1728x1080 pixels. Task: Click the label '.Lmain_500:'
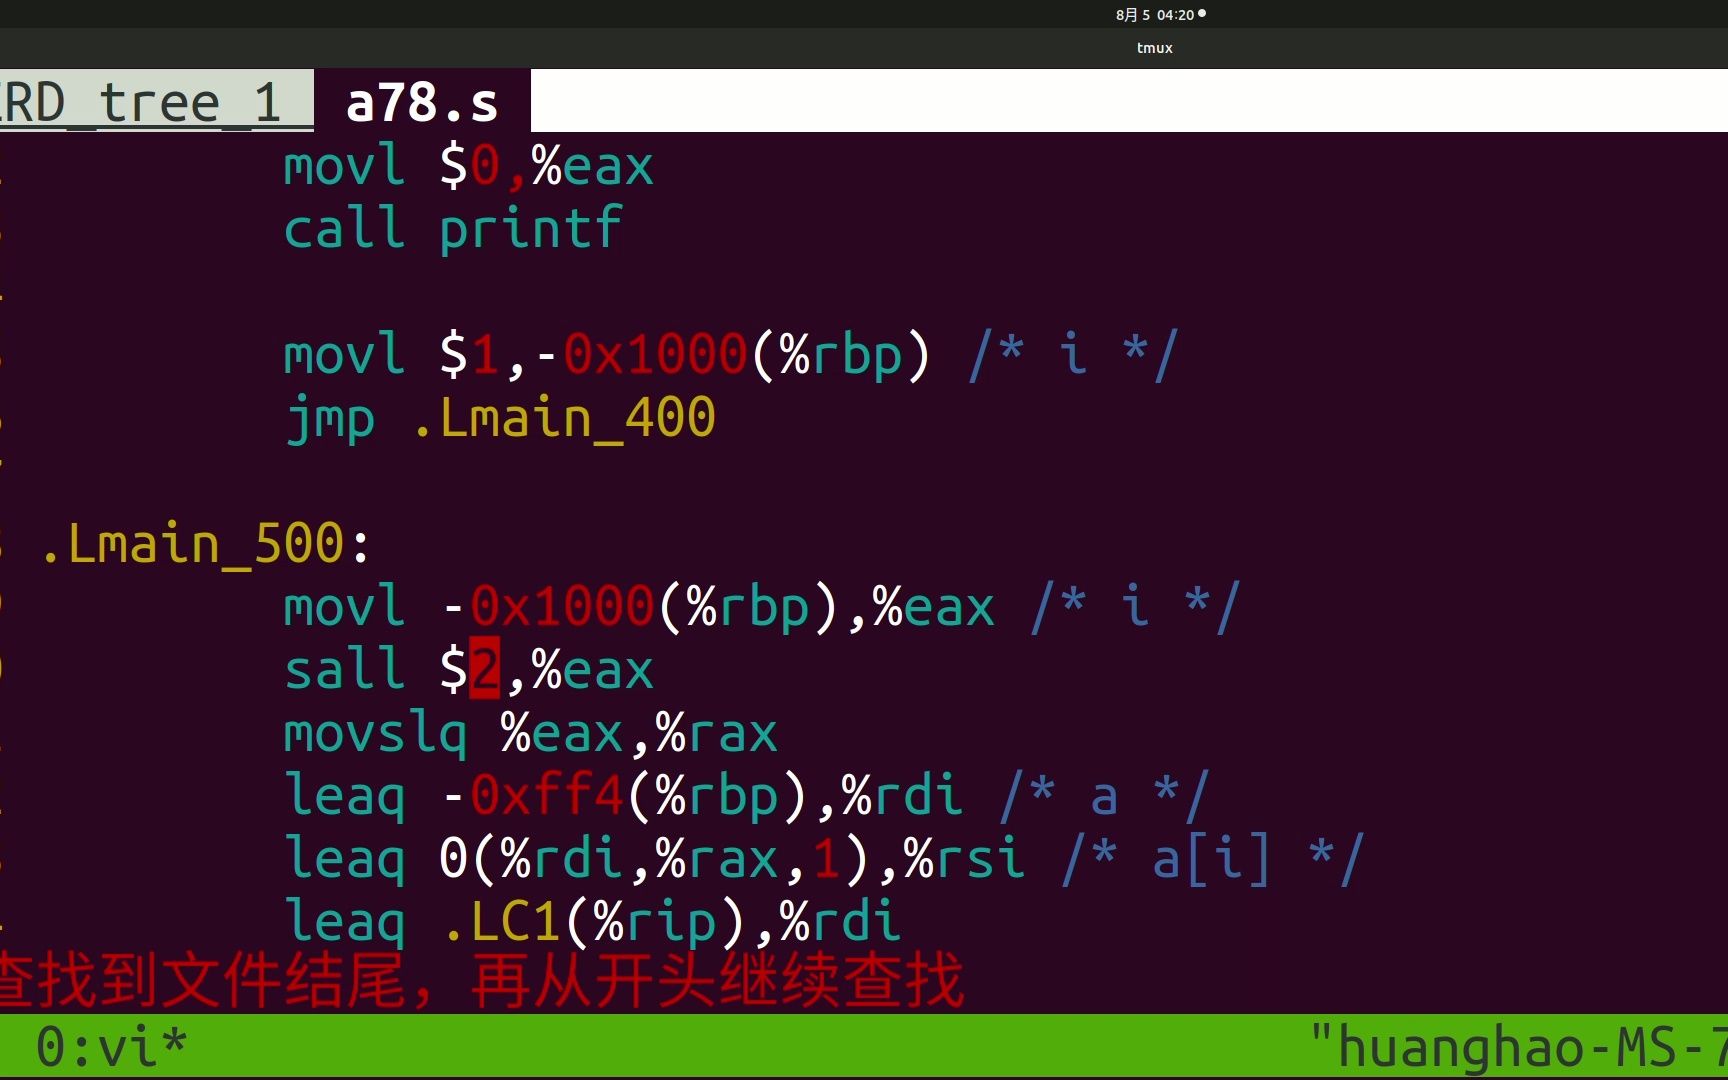pyautogui.click(x=205, y=544)
